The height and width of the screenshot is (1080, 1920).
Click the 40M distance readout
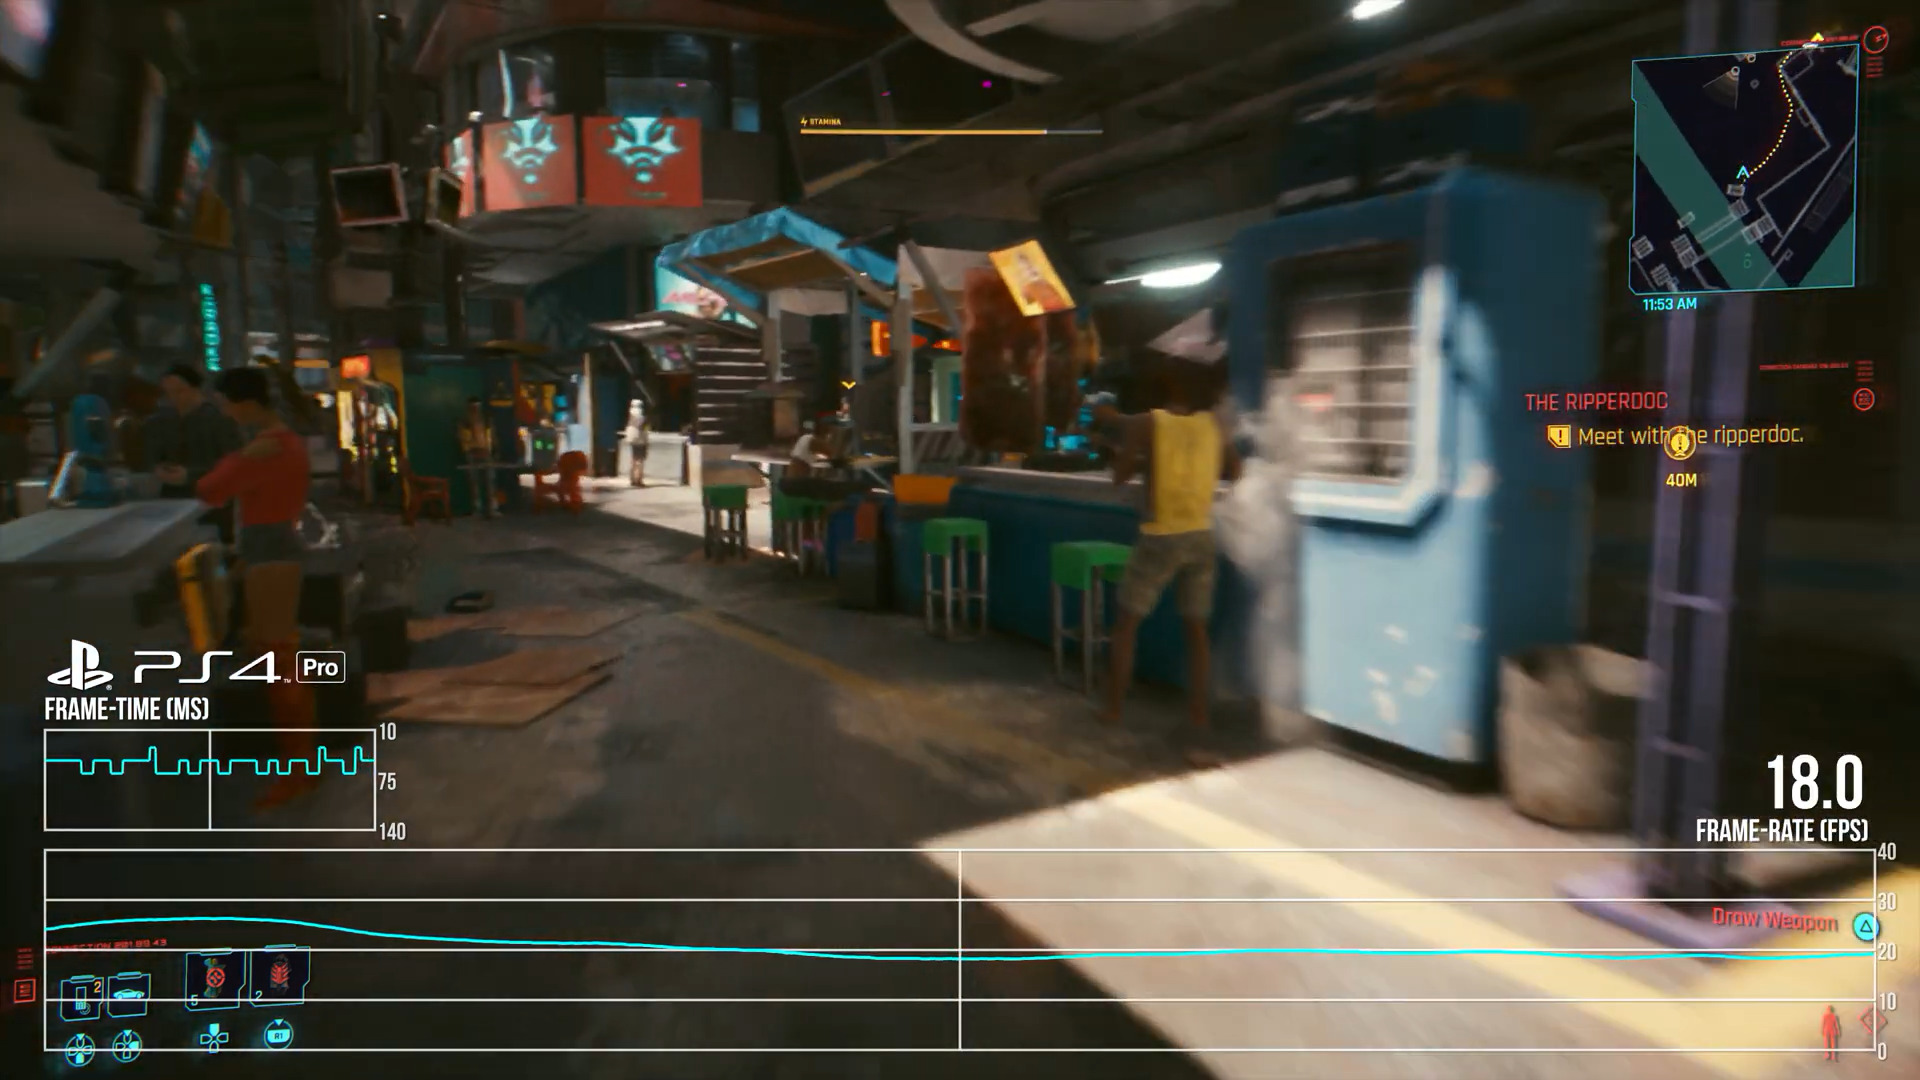coord(1681,480)
